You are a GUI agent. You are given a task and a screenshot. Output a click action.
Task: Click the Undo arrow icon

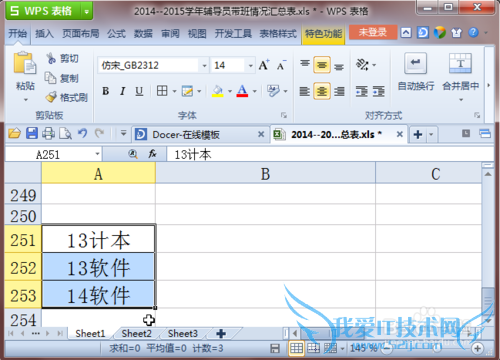tap(82, 134)
